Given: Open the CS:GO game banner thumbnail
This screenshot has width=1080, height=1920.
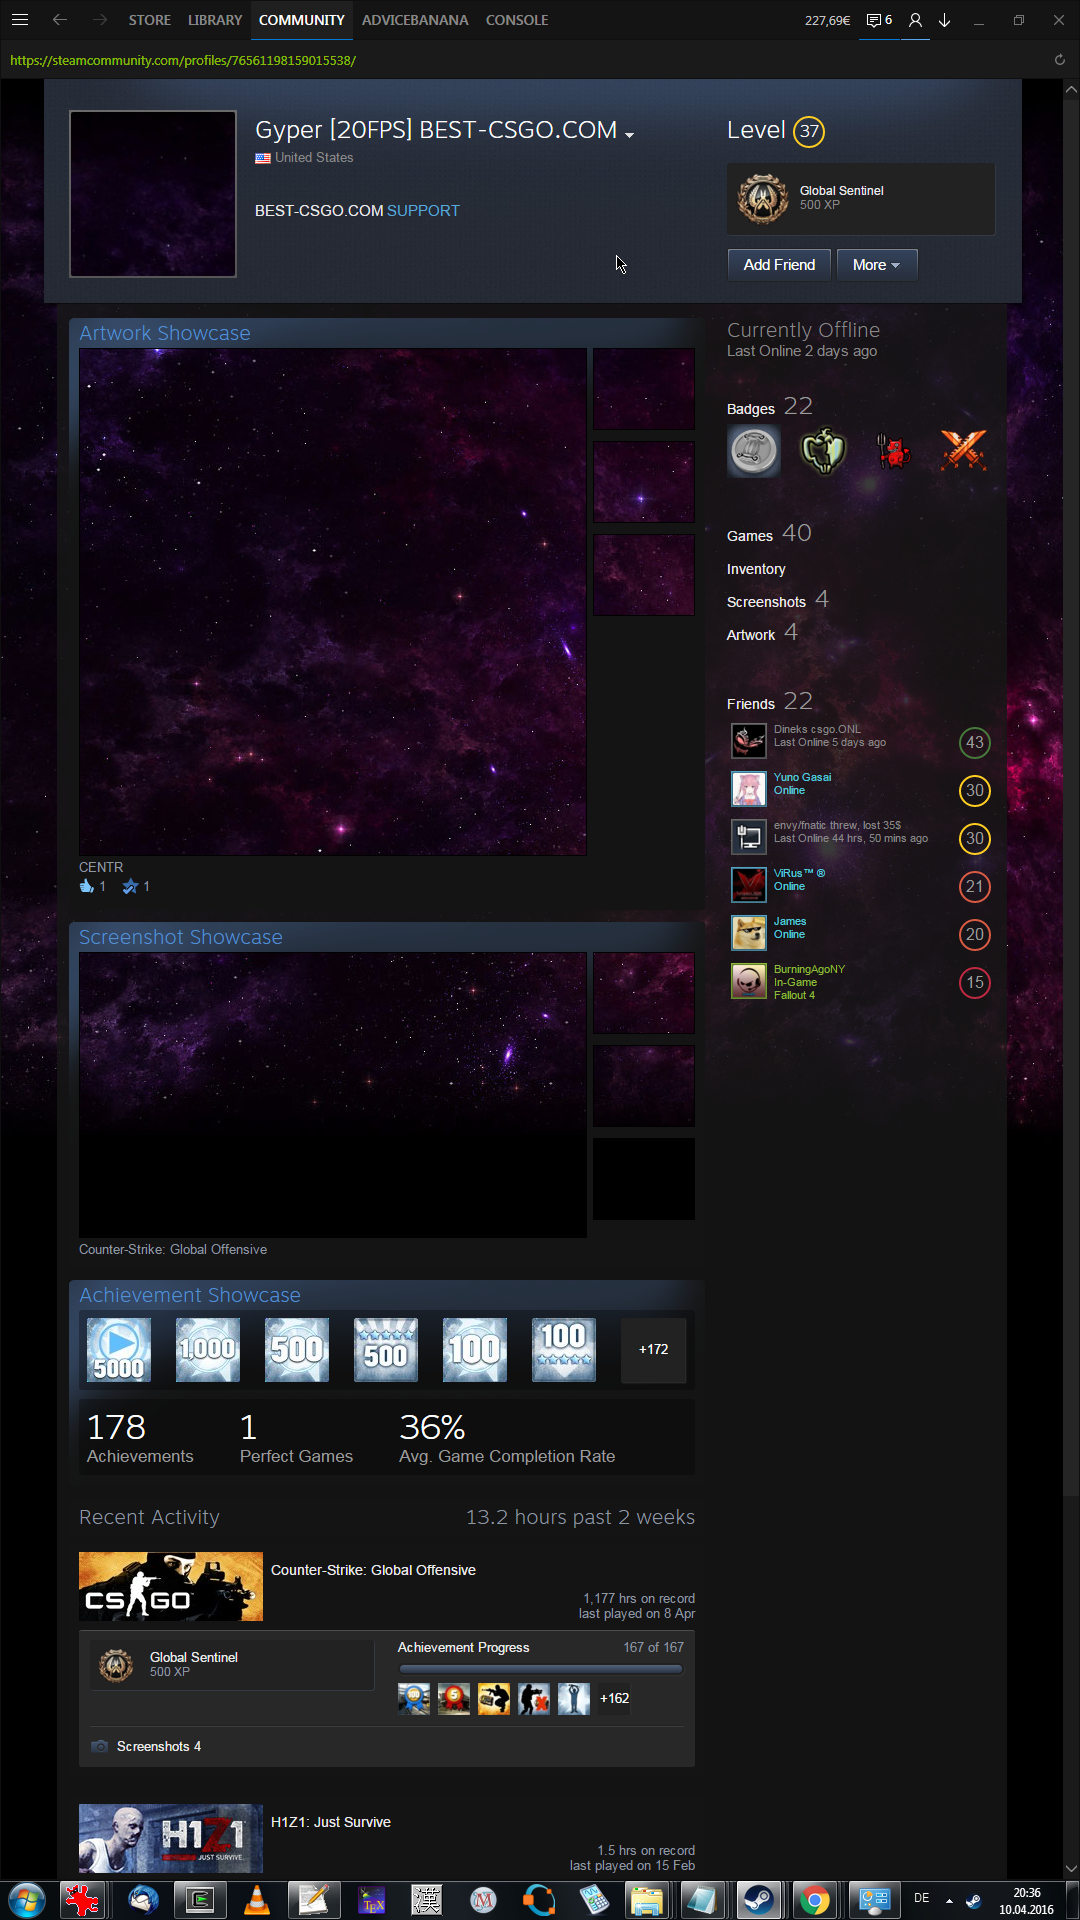Looking at the screenshot, I should pyautogui.click(x=171, y=1586).
